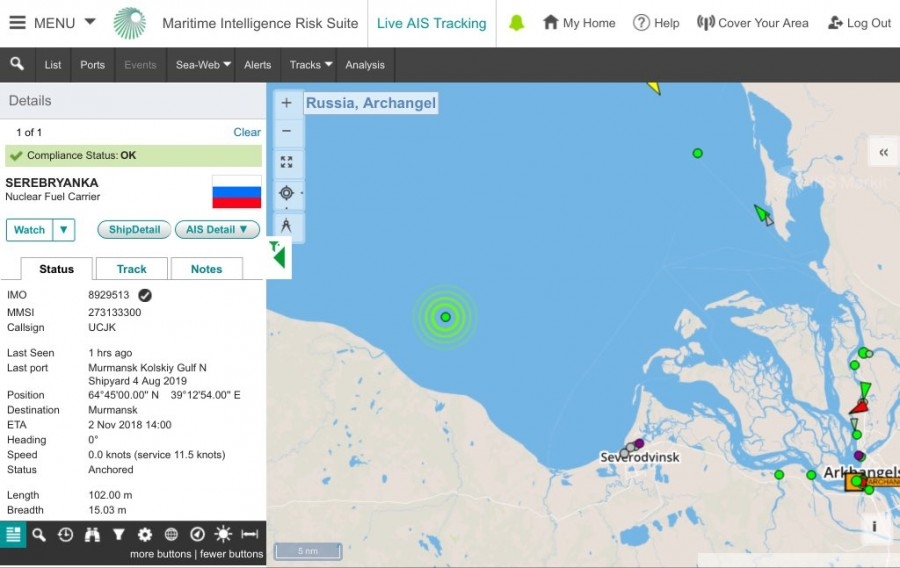Click the binoculars icon in bottom toolbar

(92, 535)
